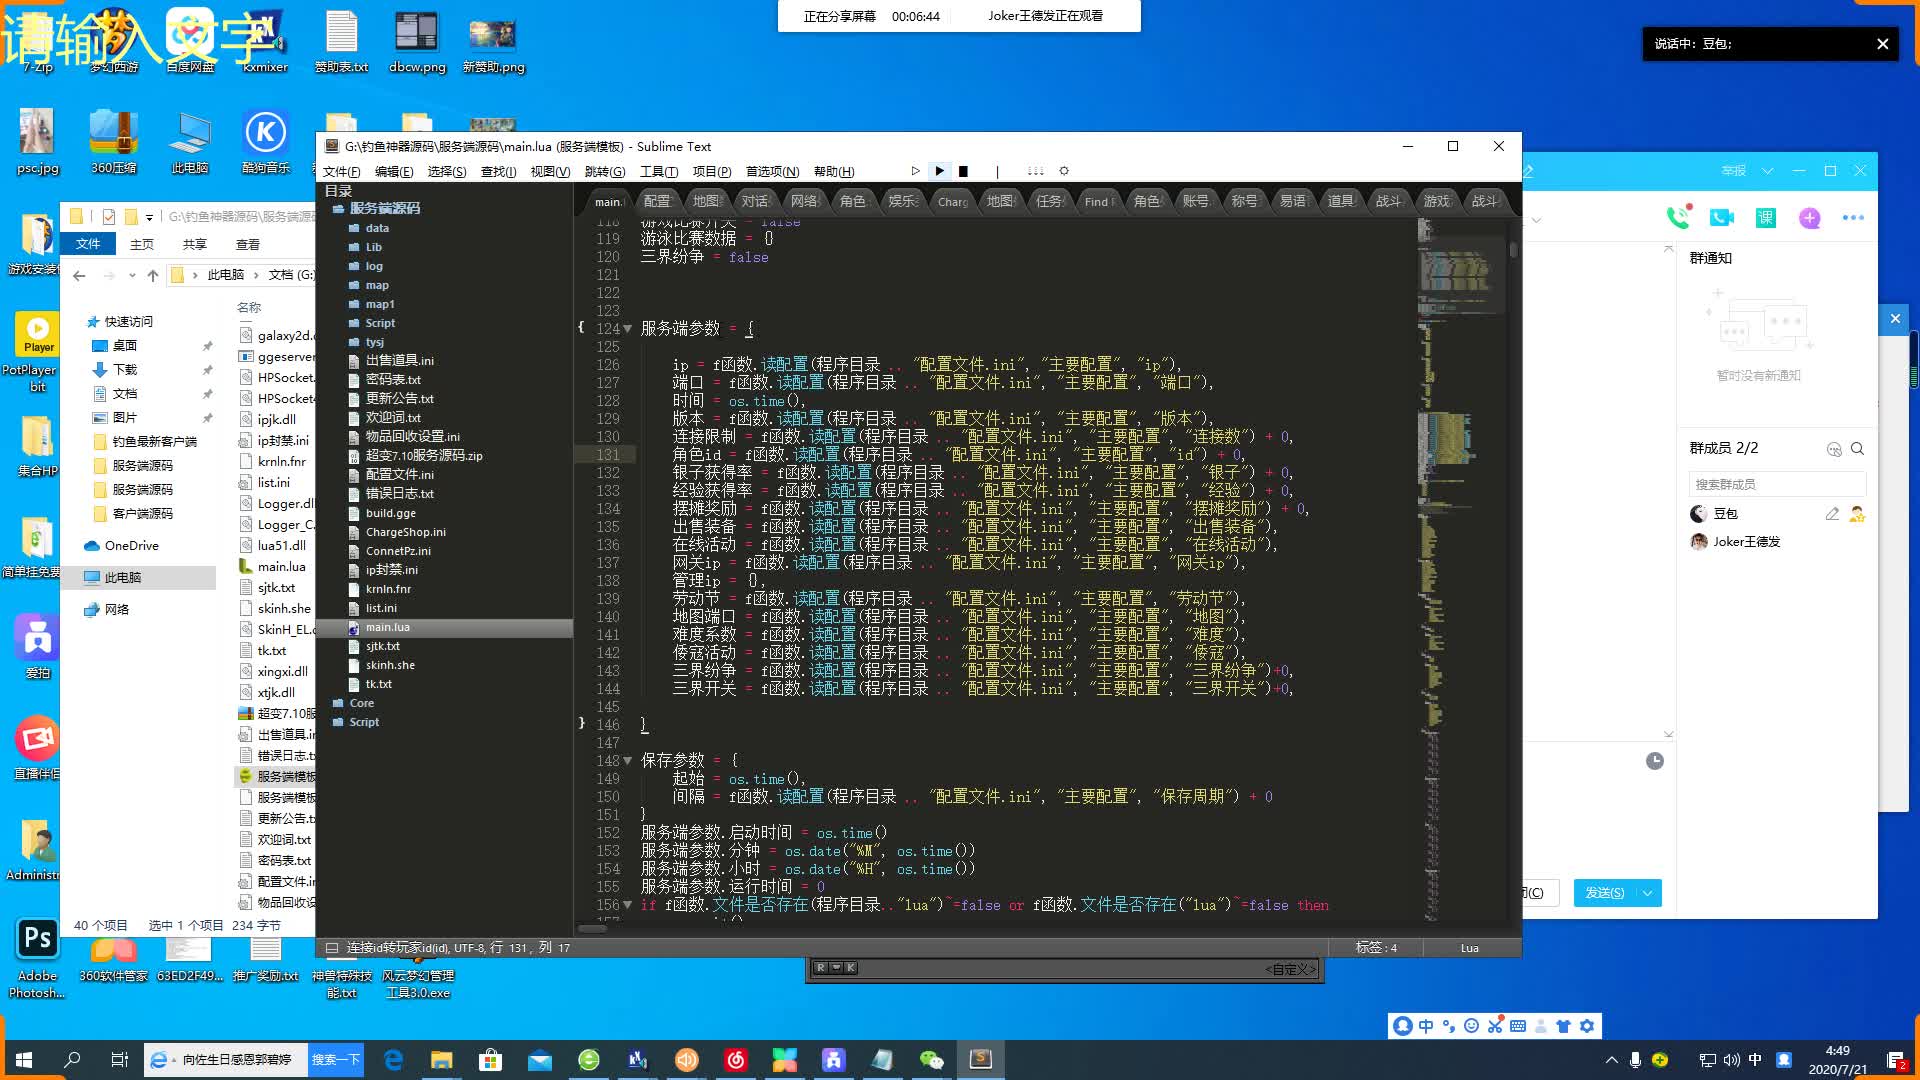Open the purple plus apps icon

pos(1809,217)
